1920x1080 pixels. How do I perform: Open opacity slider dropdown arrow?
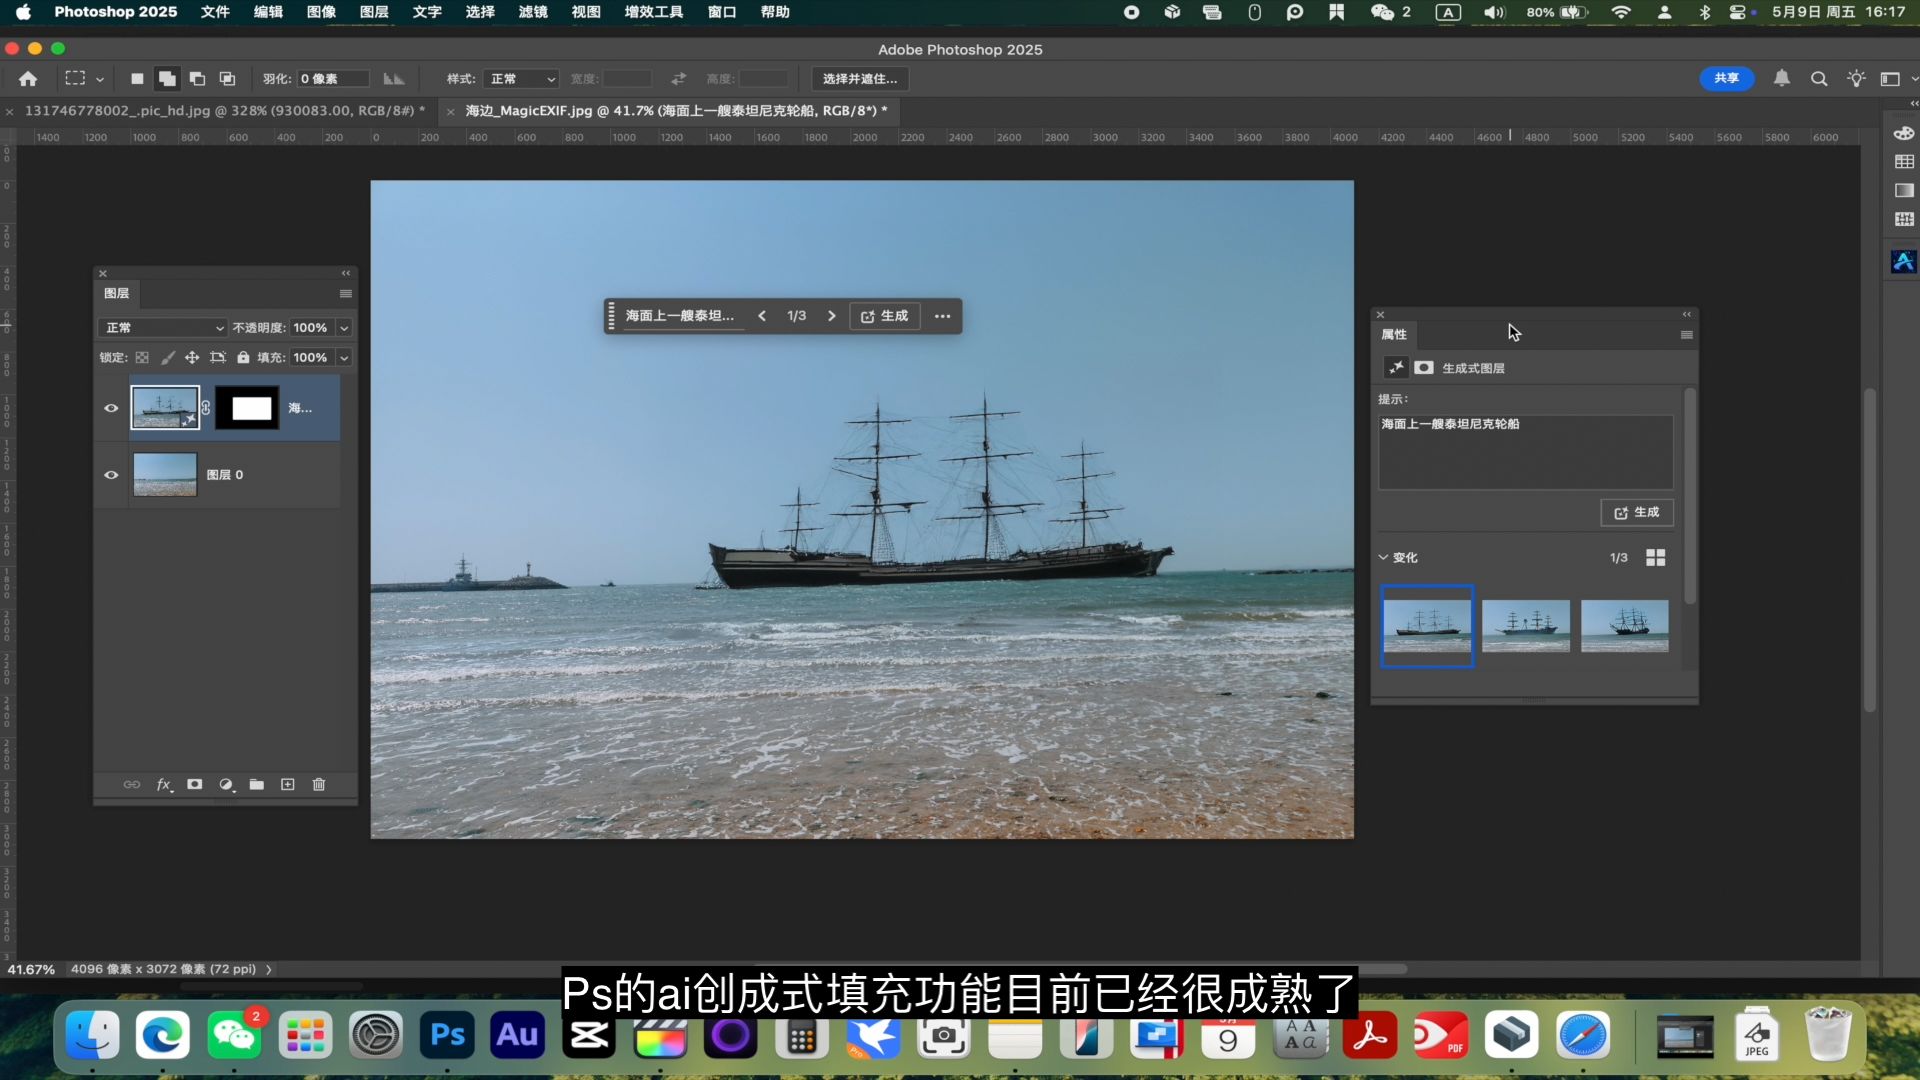(344, 328)
